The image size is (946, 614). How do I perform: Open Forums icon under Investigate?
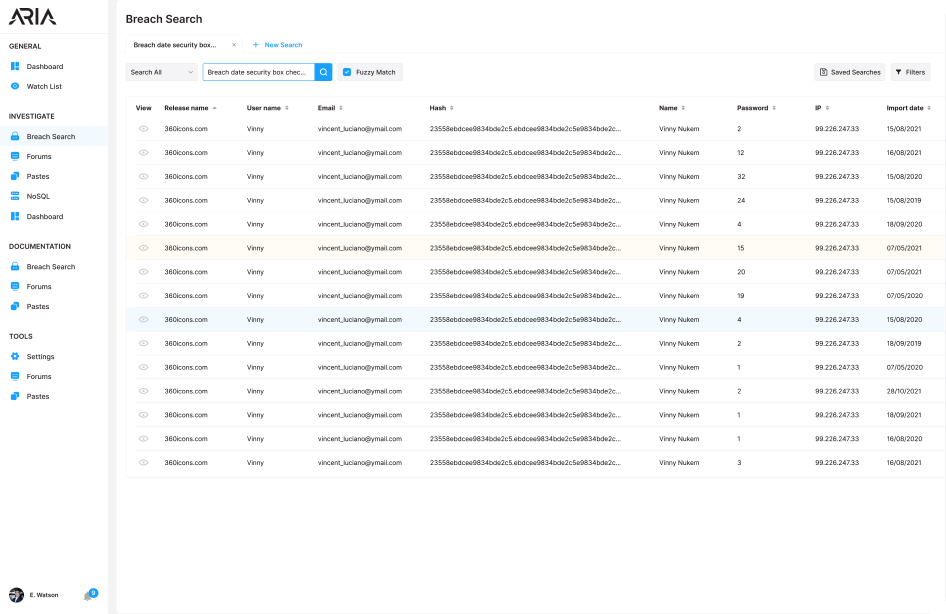15,156
